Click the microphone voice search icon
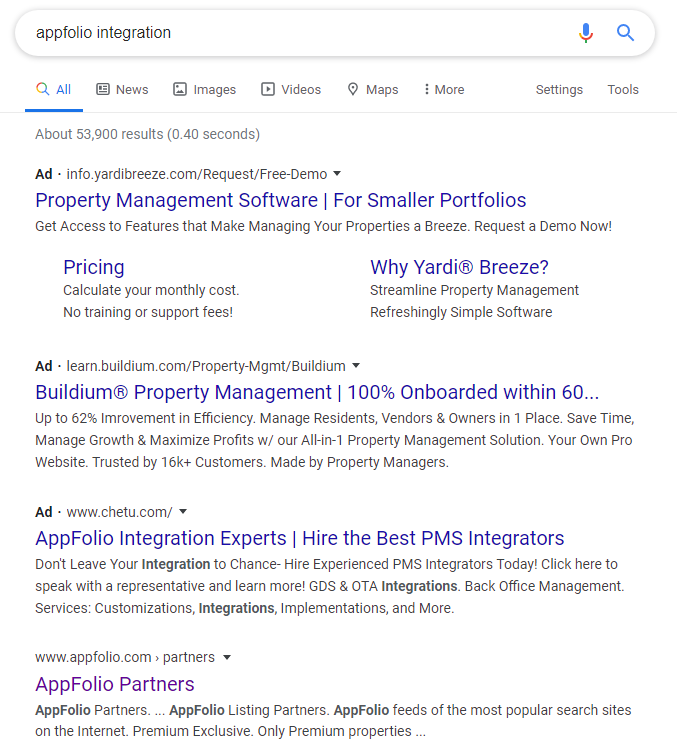The width and height of the screenshot is (677, 747). [x=586, y=33]
